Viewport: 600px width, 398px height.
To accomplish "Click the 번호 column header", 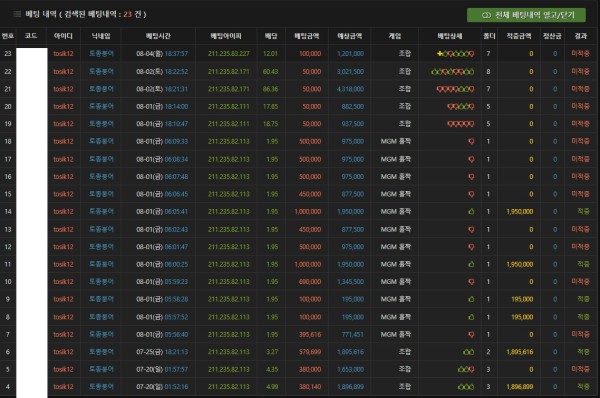I will tap(8, 36).
